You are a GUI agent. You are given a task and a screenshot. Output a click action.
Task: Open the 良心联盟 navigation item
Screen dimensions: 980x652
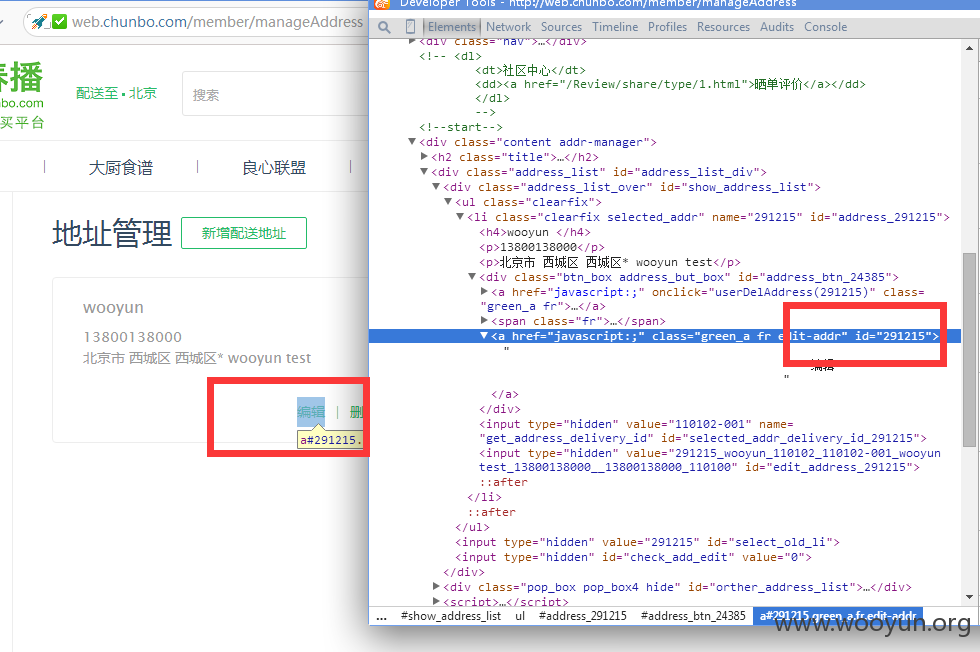pos(274,168)
